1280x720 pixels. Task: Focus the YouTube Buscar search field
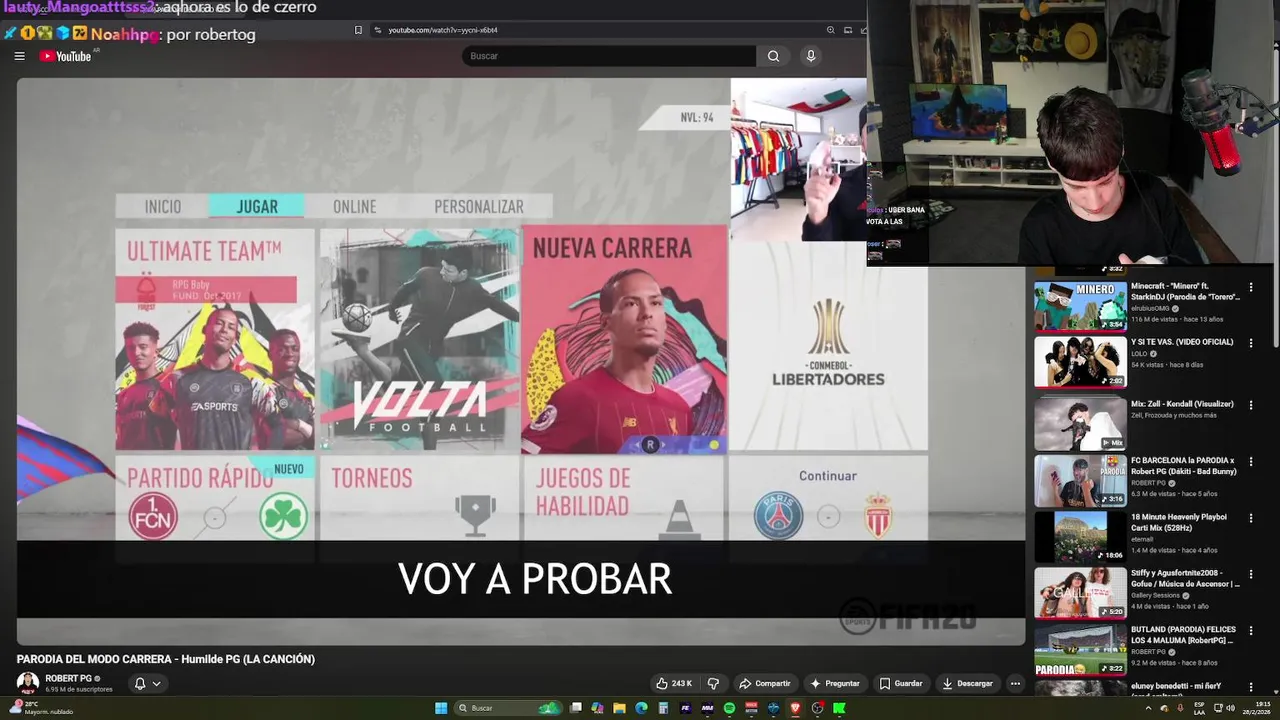[x=609, y=56]
